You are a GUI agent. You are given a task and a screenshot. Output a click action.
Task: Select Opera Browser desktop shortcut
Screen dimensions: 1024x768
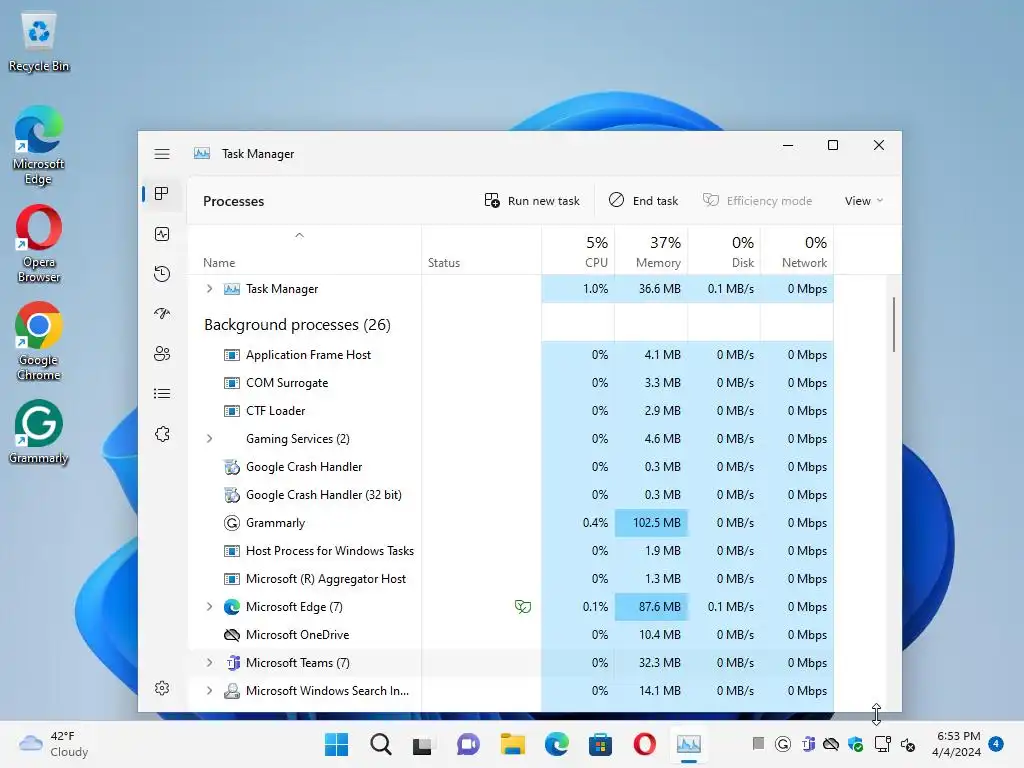coord(39,244)
